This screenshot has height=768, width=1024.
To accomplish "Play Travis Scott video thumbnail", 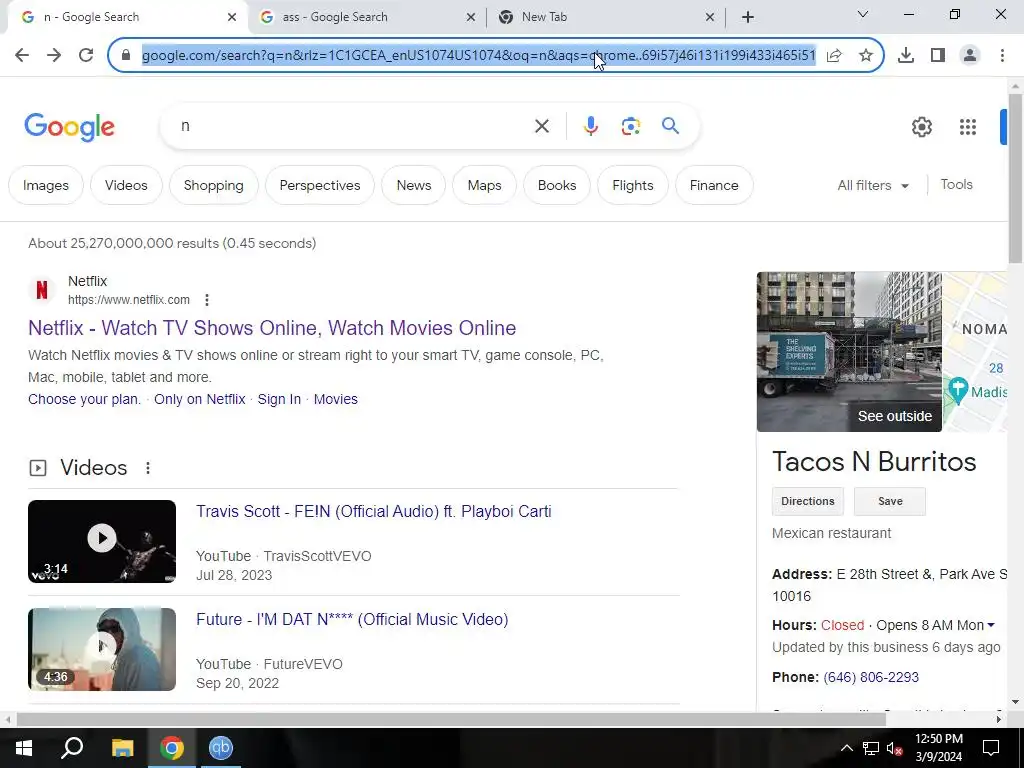I will click(102, 541).
